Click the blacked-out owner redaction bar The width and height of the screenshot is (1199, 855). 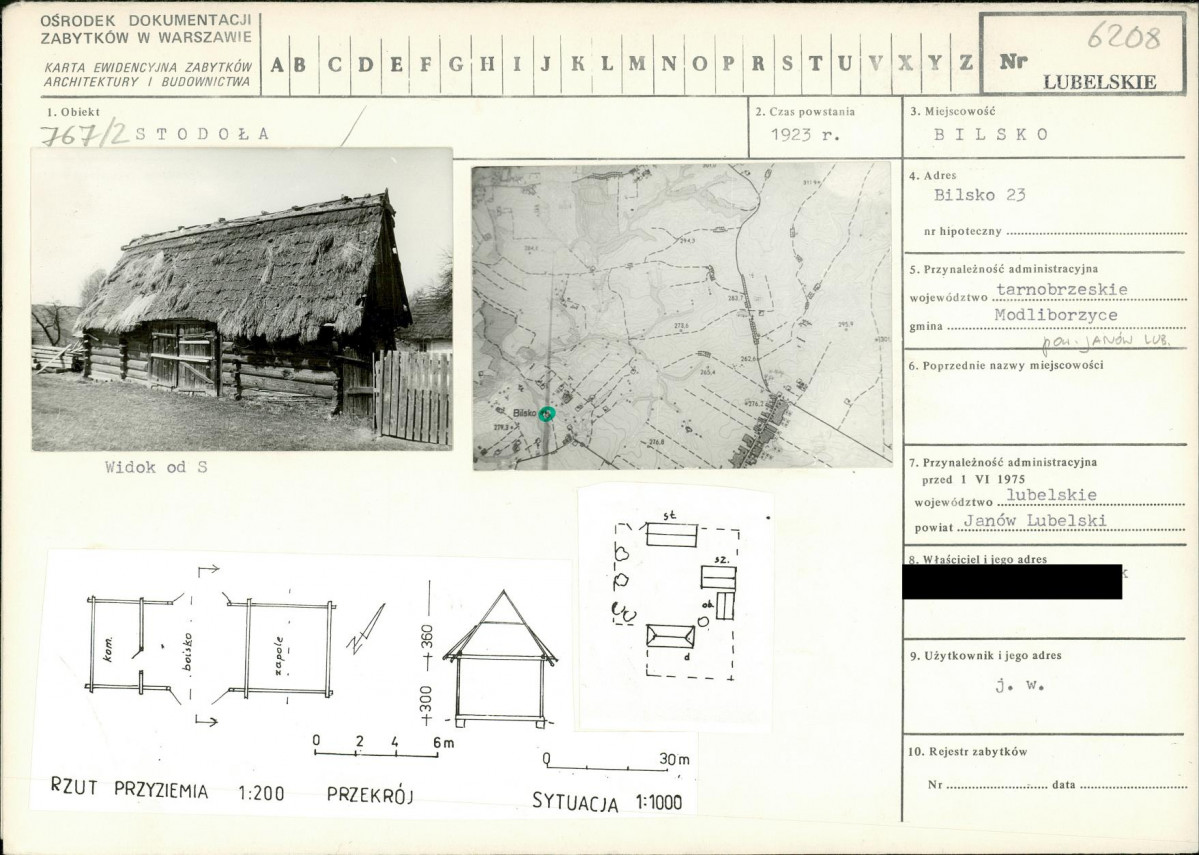[x=1012, y=582]
